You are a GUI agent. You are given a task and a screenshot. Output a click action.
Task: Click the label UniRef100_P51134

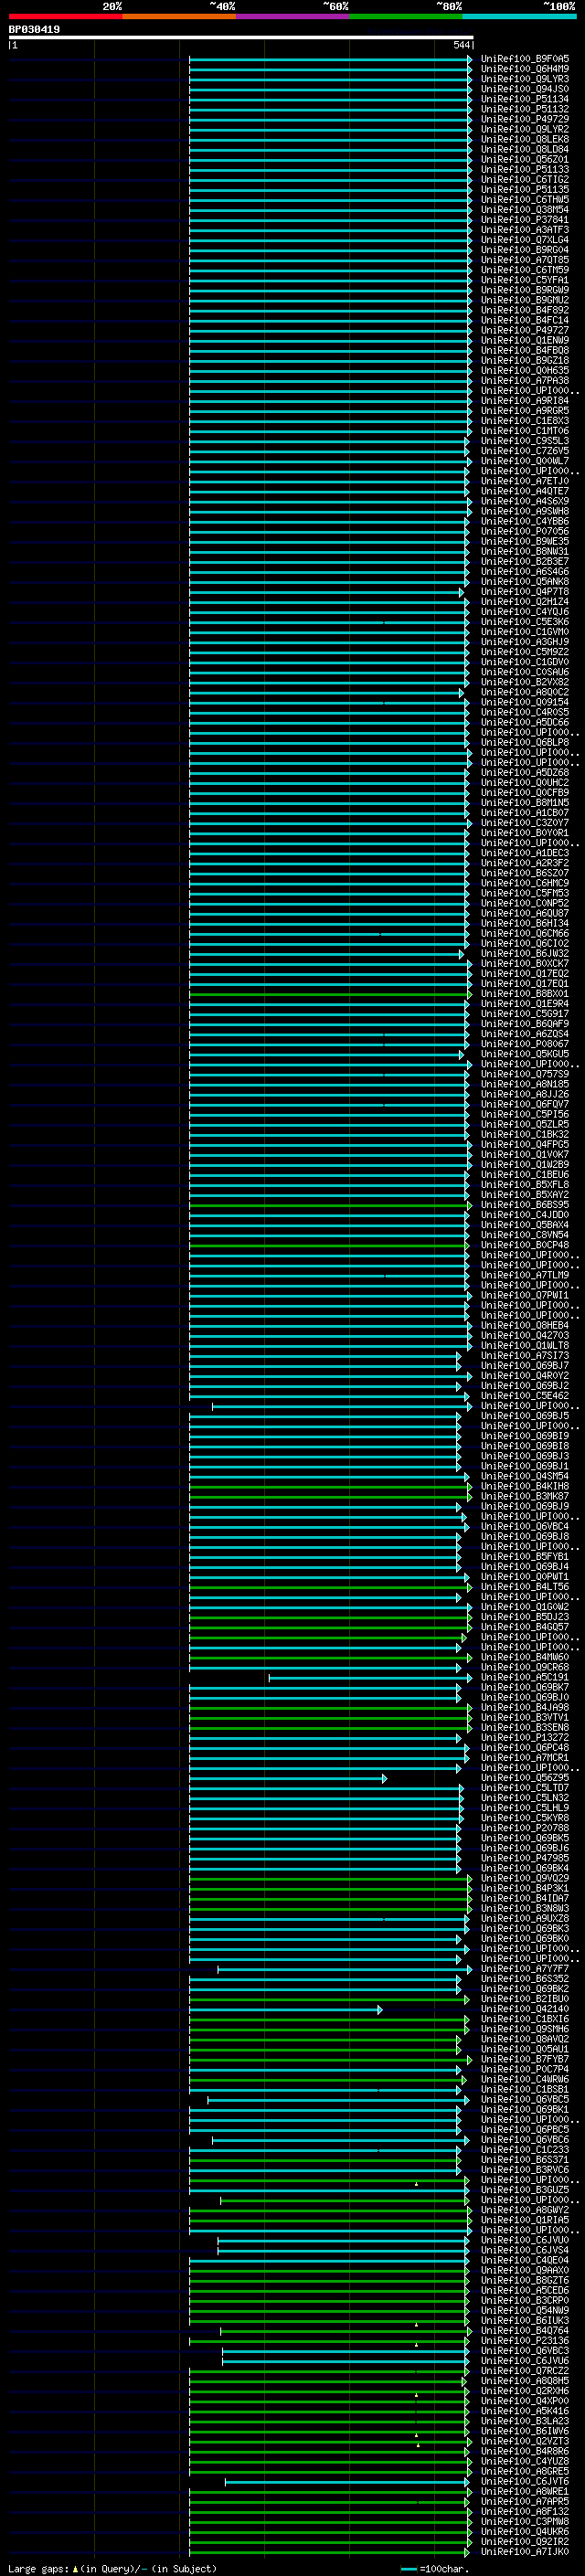525,99
